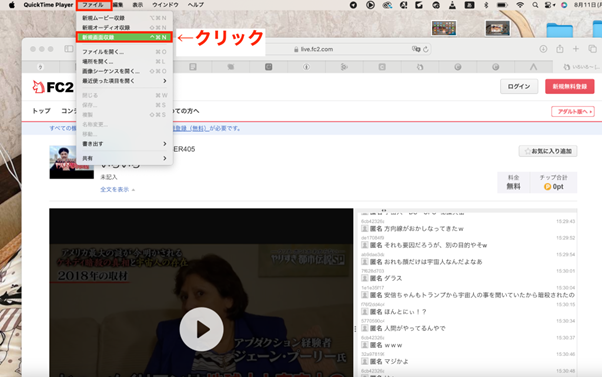Click the Apple logo menu
Image resolution: width=602 pixels, height=377 pixels.
coord(12,5)
